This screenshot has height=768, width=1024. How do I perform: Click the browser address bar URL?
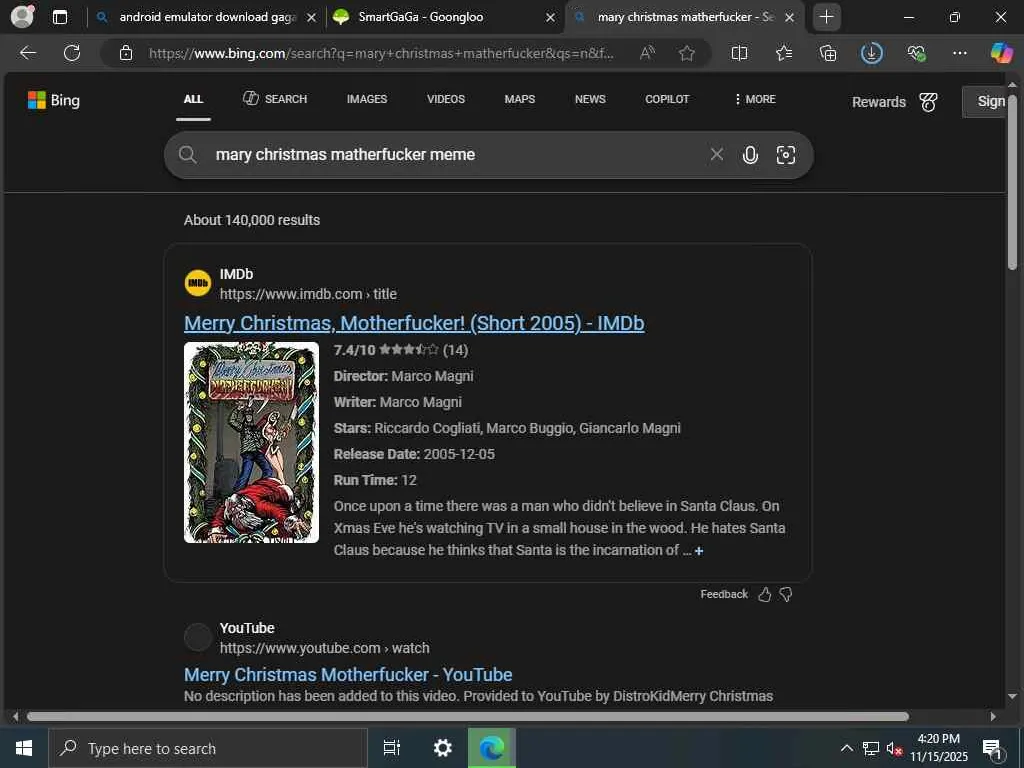381,54
